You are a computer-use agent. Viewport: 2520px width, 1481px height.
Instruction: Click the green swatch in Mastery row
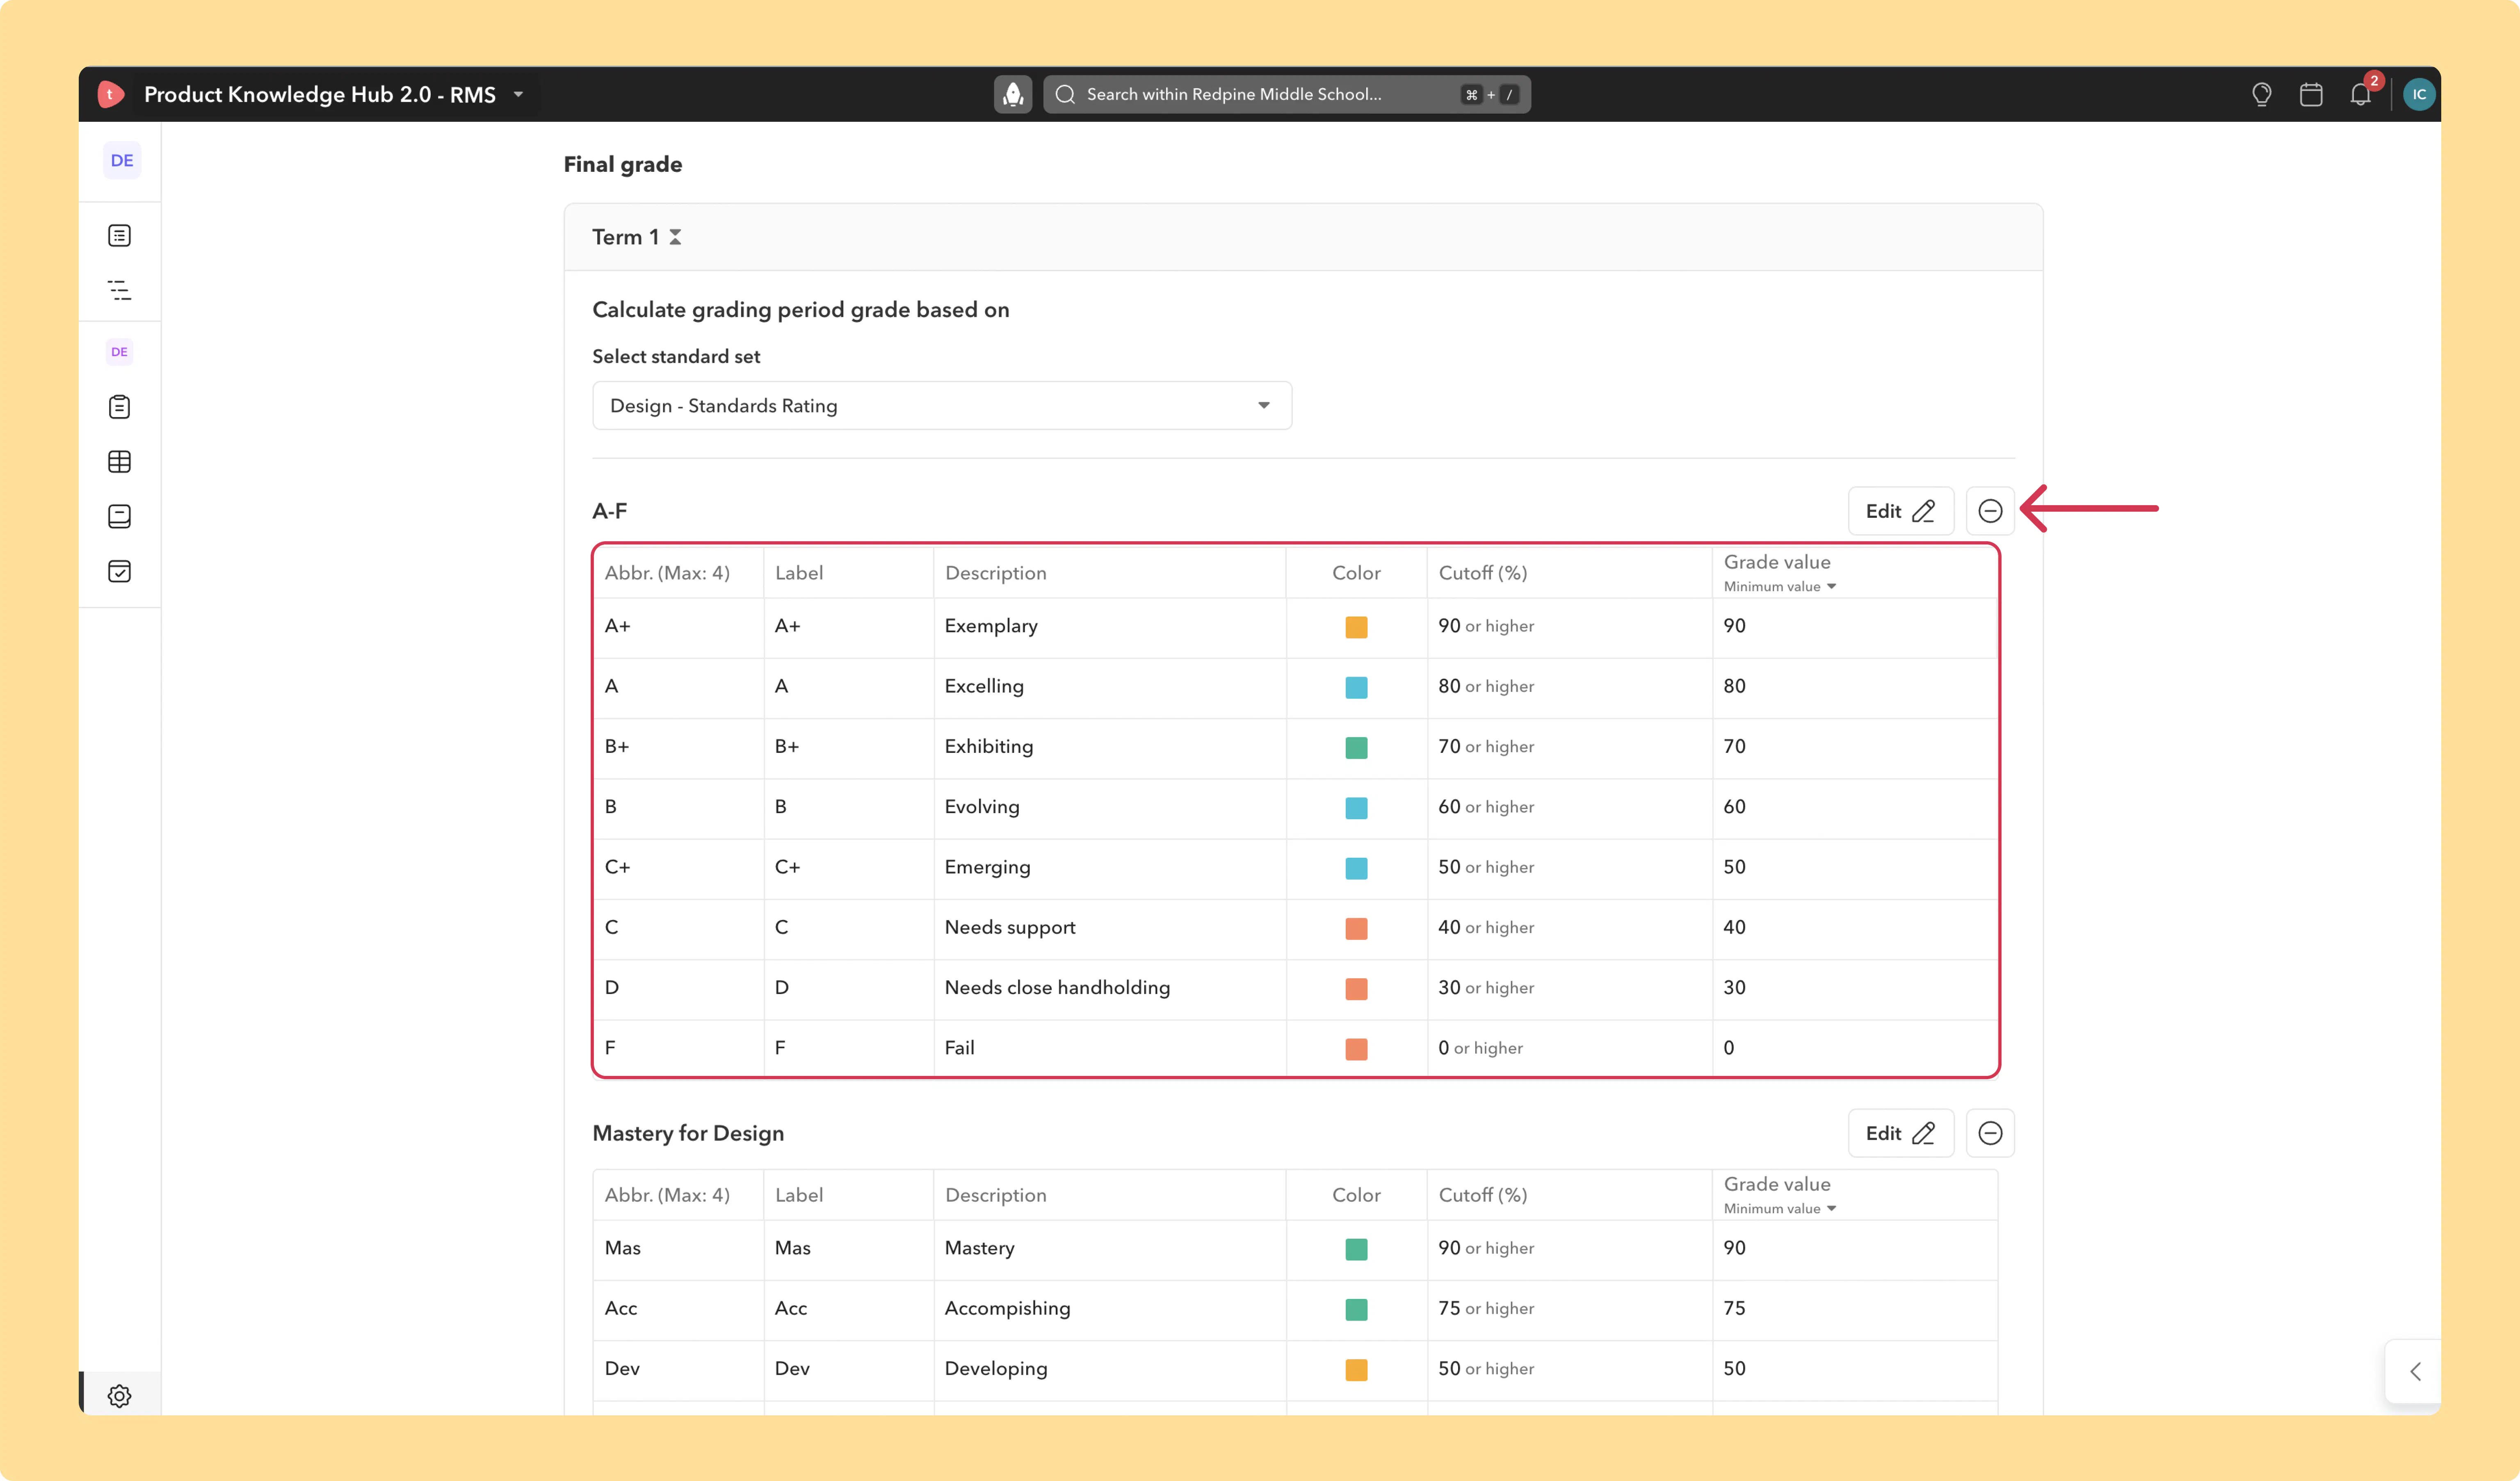pos(1356,1249)
